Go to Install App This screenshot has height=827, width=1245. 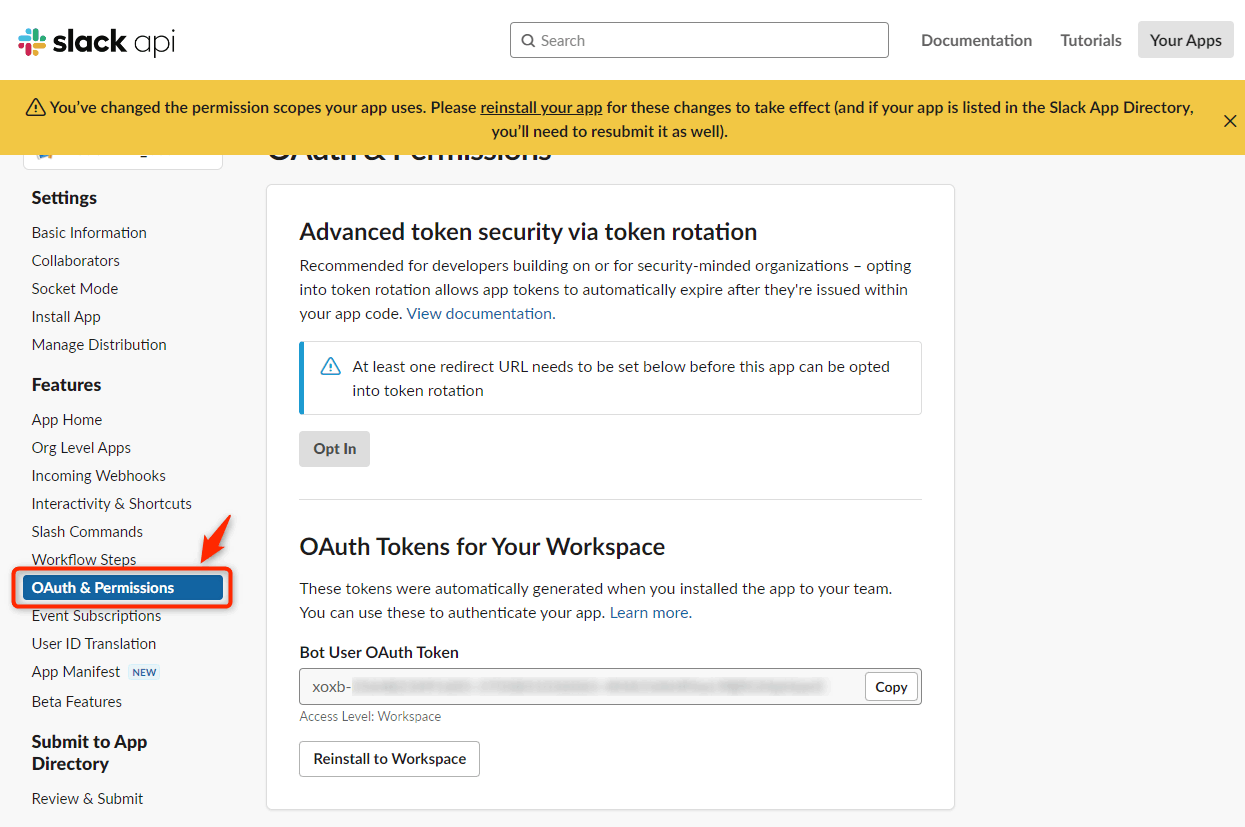[x=66, y=316]
